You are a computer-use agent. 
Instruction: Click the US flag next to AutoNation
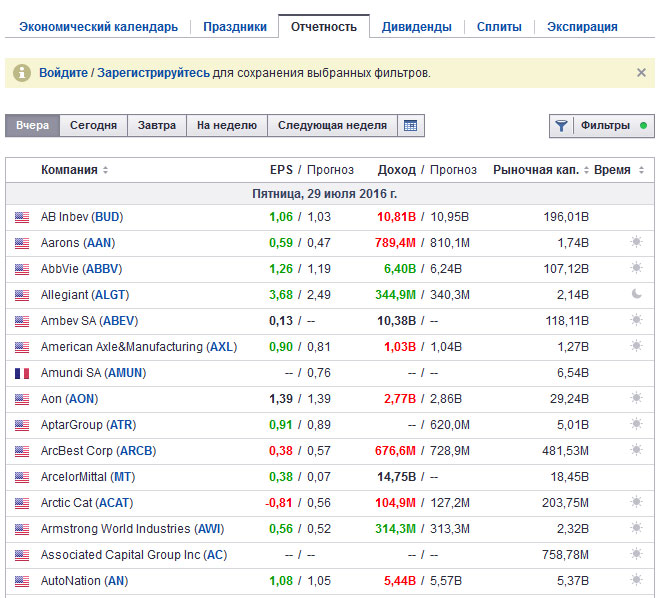pyautogui.click(x=22, y=581)
